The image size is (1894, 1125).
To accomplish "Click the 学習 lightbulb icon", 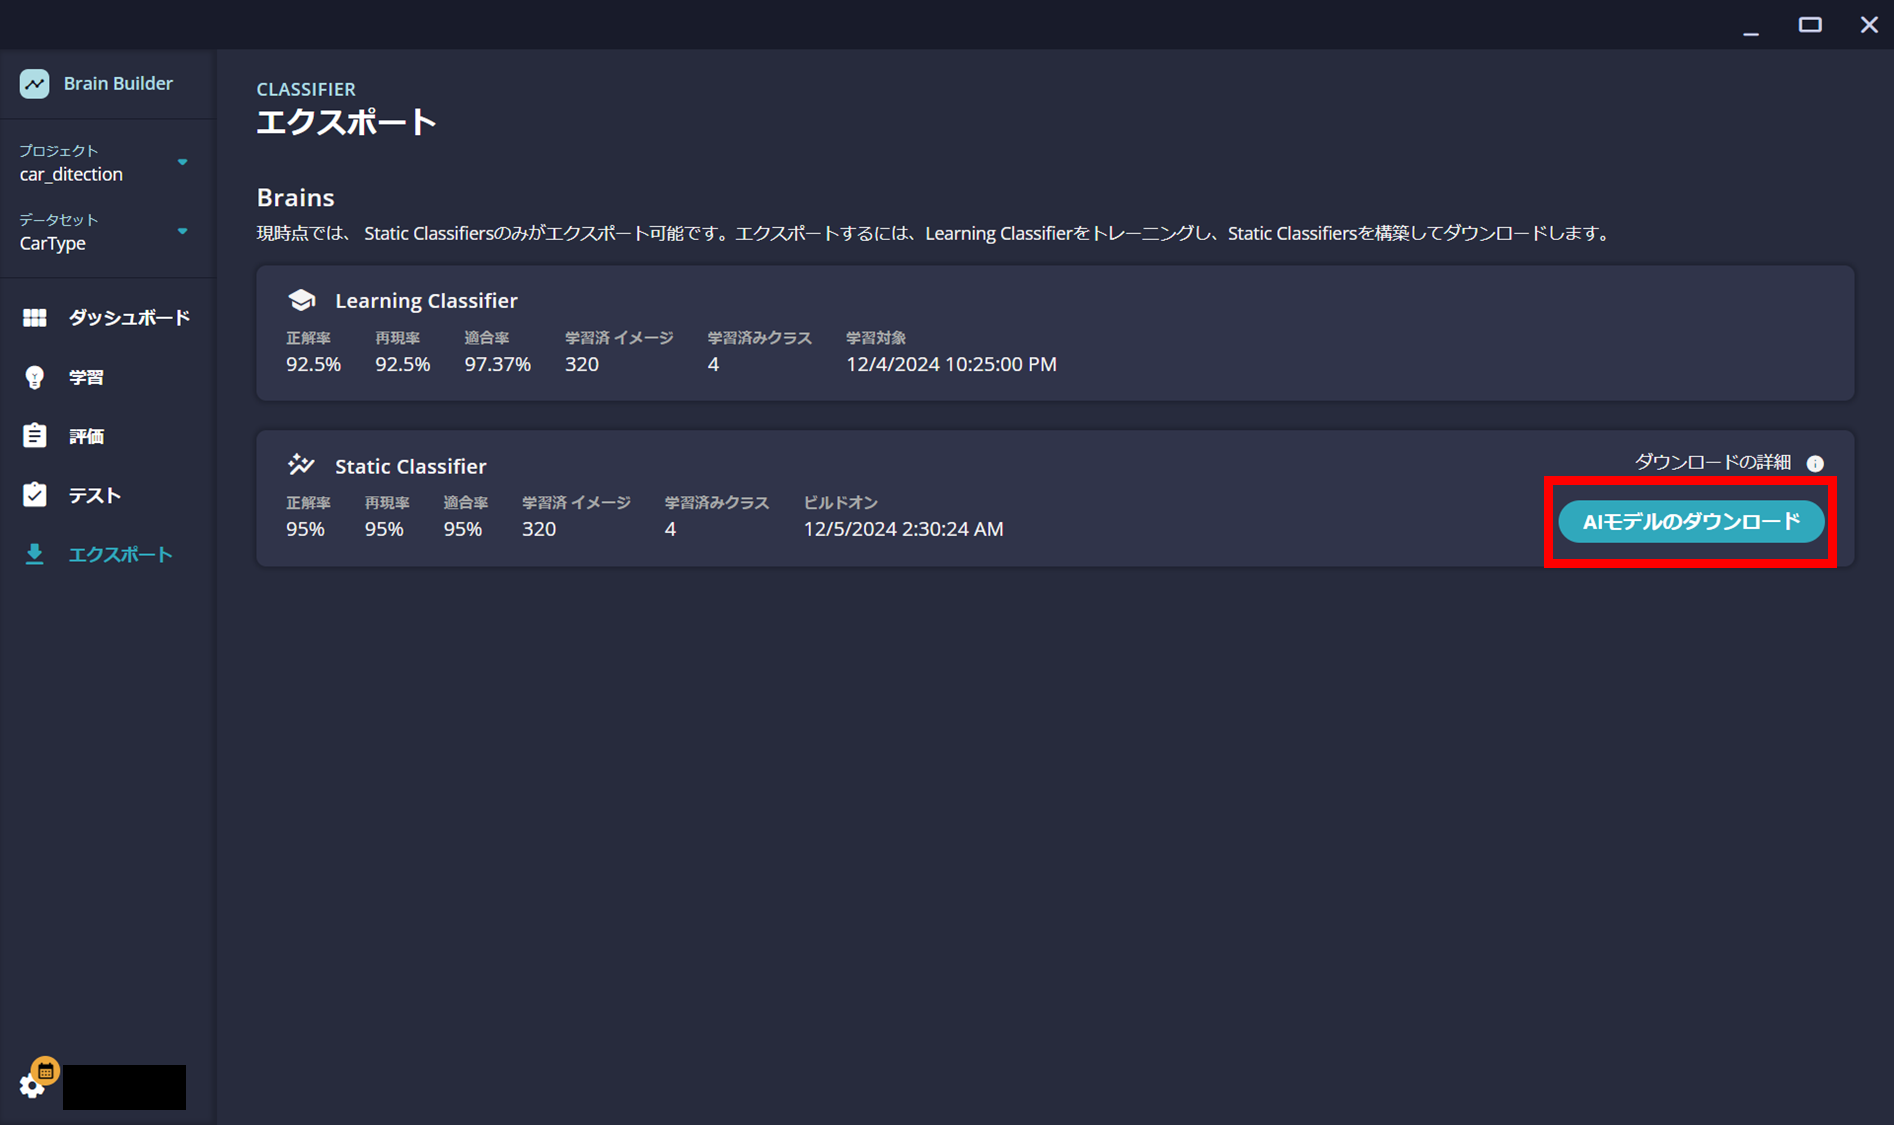I will [x=35, y=377].
